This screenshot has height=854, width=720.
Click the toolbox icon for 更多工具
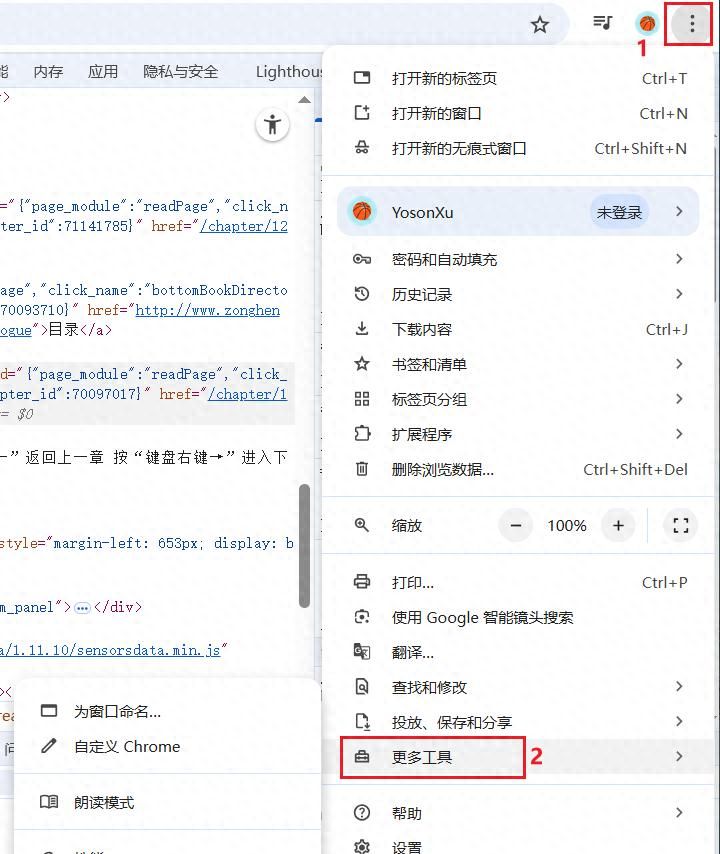click(x=362, y=757)
